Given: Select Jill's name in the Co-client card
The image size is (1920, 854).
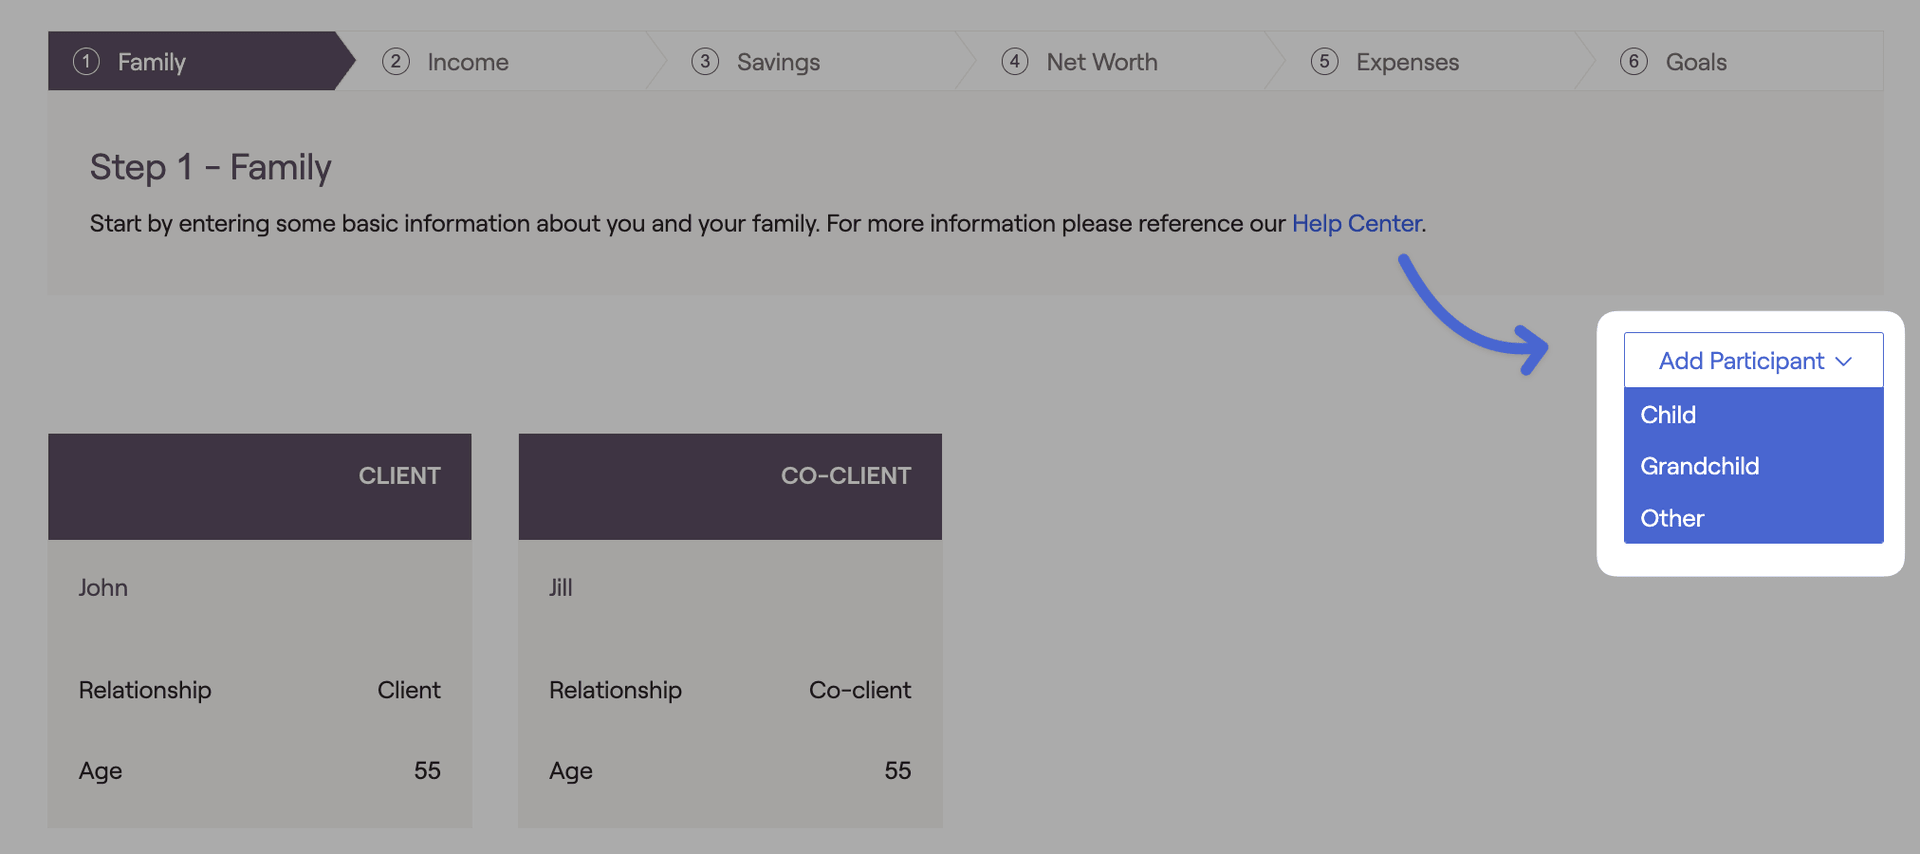Looking at the screenshot, I should click(560, 588).
